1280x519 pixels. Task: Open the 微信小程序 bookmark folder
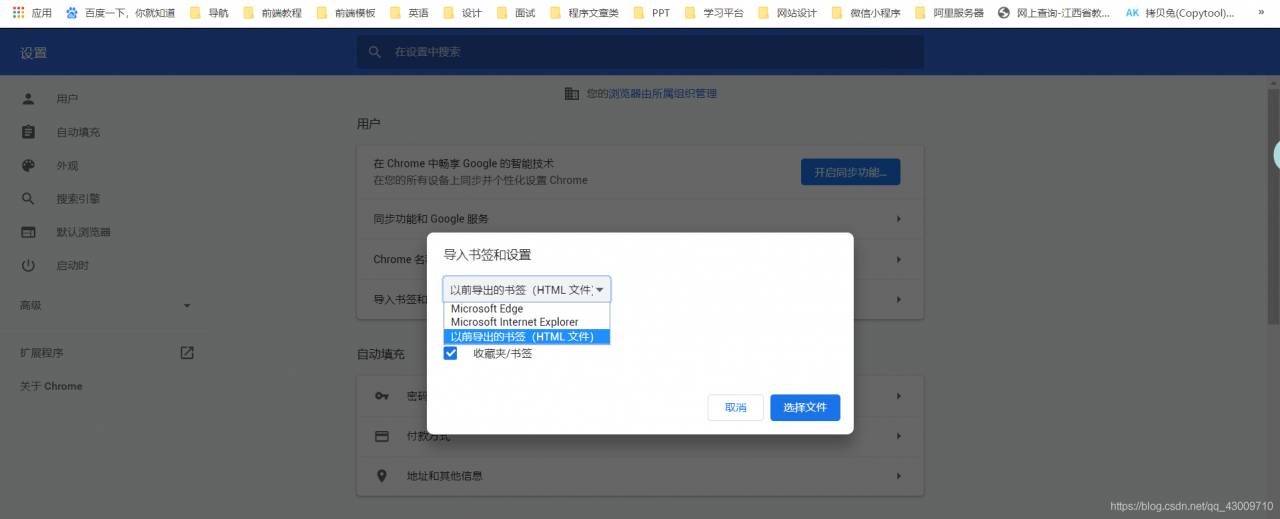point(865,13)
